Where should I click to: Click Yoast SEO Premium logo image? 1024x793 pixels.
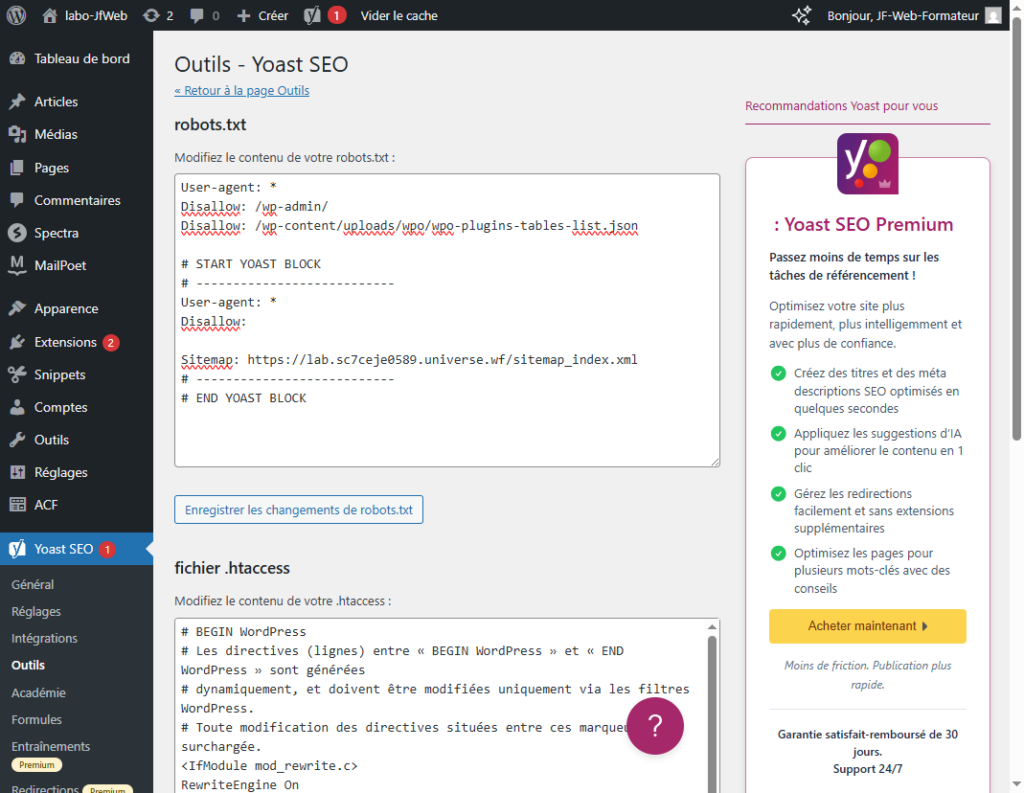click(867, 164)
